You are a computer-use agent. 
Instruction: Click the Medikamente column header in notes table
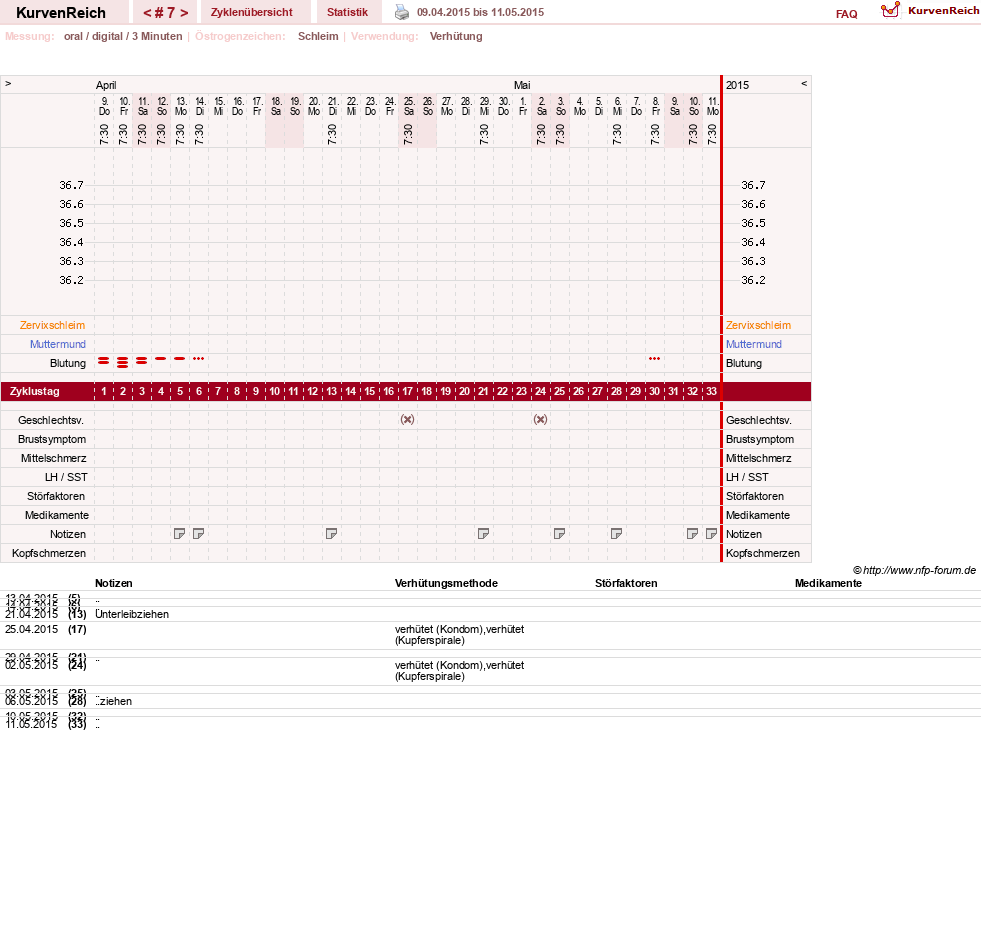coord(828,583)
